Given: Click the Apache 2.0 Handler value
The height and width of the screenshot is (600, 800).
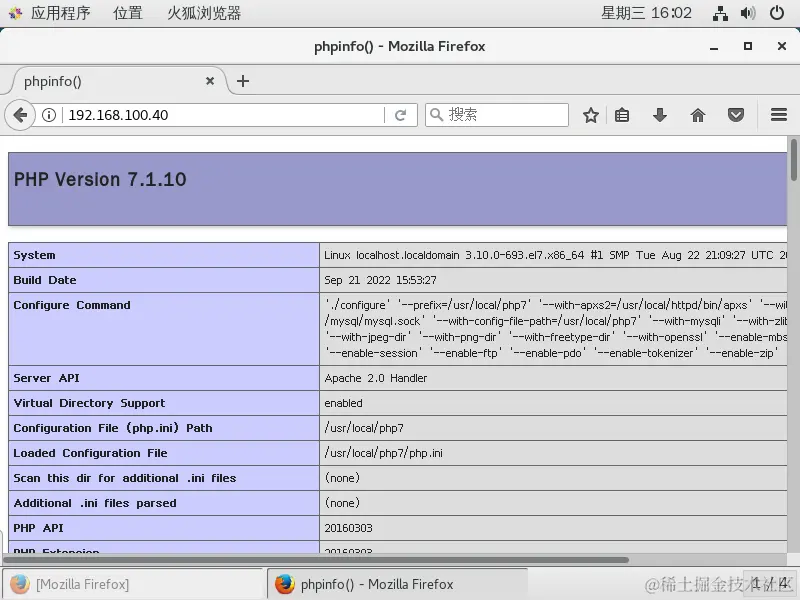Looking at the screenshot, I should tap(376, 378).
